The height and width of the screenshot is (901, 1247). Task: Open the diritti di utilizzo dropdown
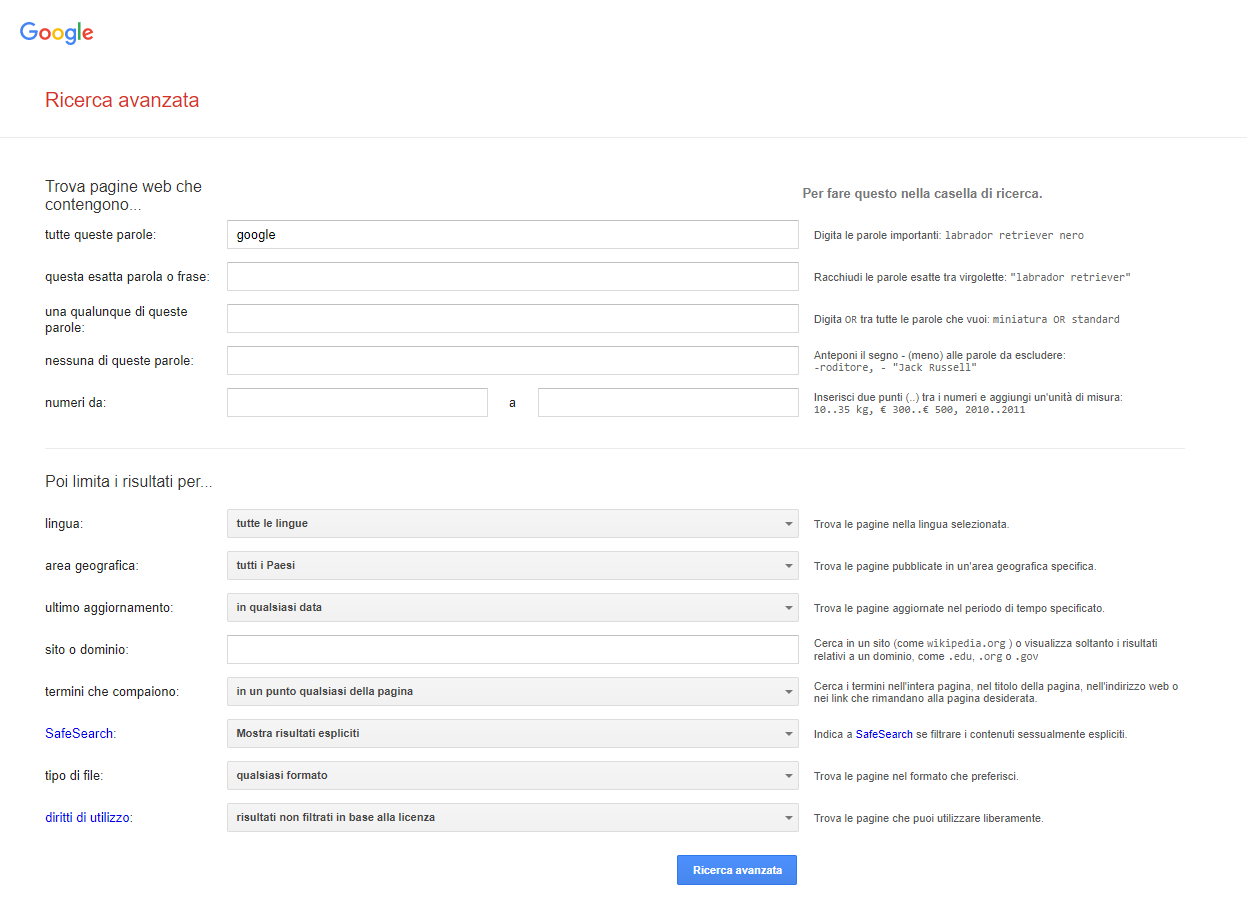[x=512, y=818]
